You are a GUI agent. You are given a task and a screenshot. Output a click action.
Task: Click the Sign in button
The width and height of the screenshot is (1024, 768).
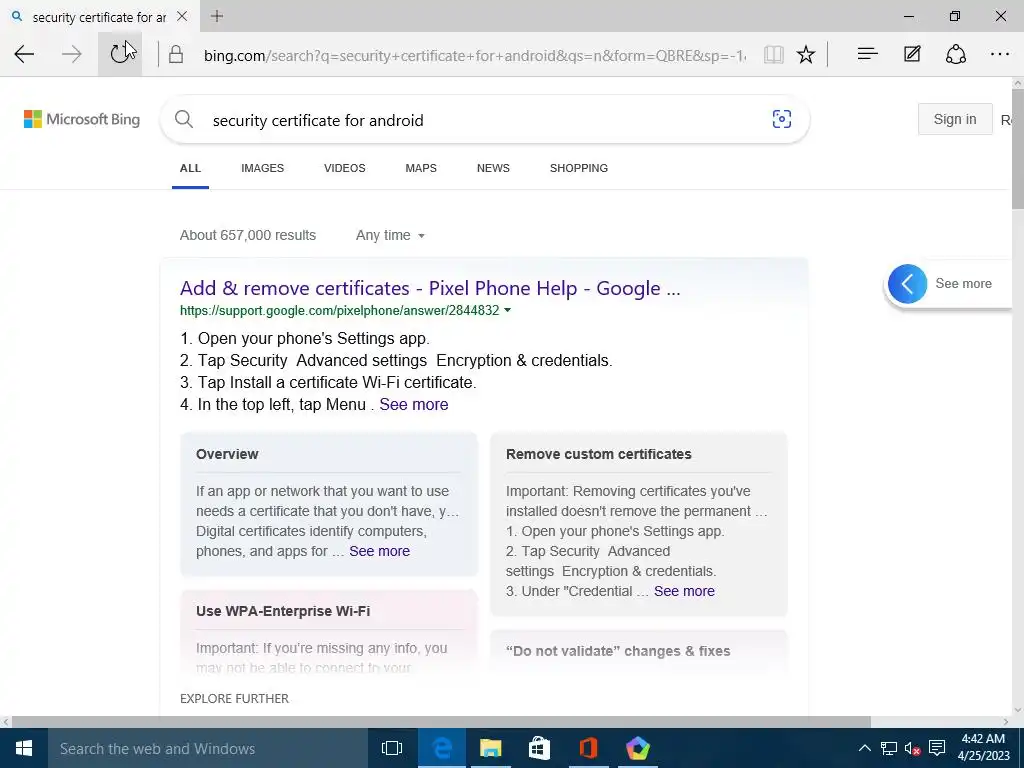pos(955,119)
